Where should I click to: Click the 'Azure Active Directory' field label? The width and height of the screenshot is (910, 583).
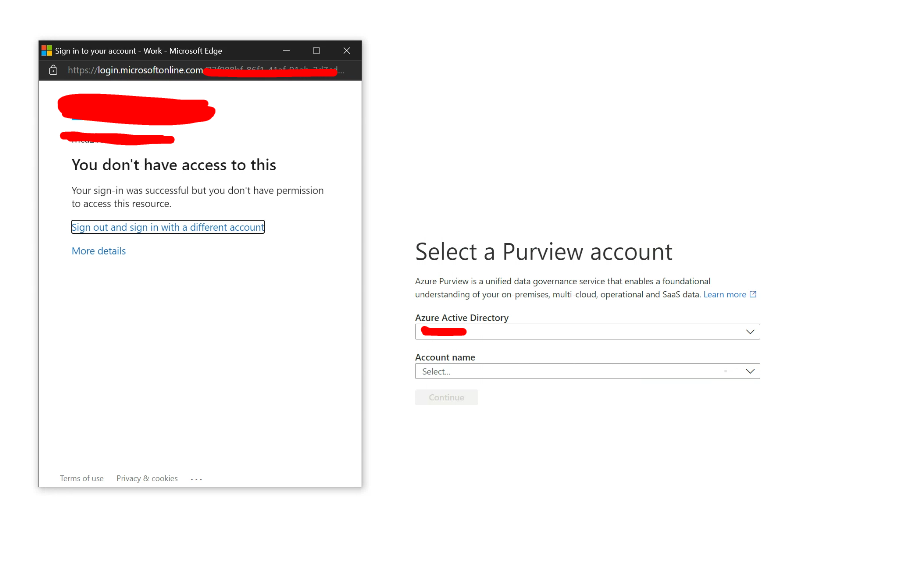click(x=462, y=318)
